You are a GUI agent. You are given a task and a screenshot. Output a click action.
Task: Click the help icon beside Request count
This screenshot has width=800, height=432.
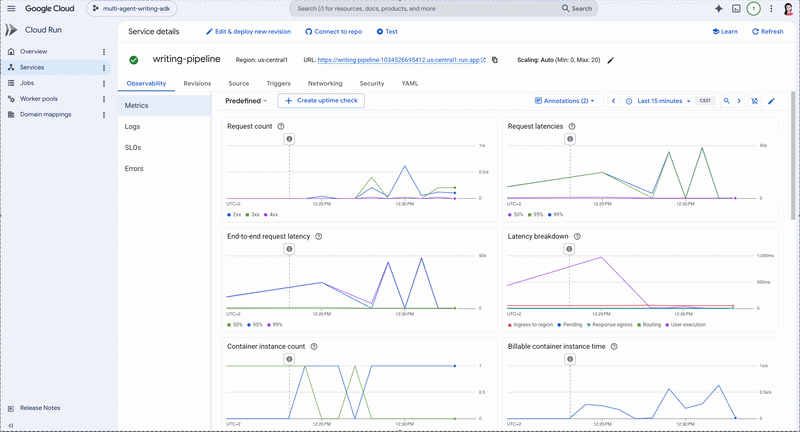pyautogui.click(x=281, y=126)
